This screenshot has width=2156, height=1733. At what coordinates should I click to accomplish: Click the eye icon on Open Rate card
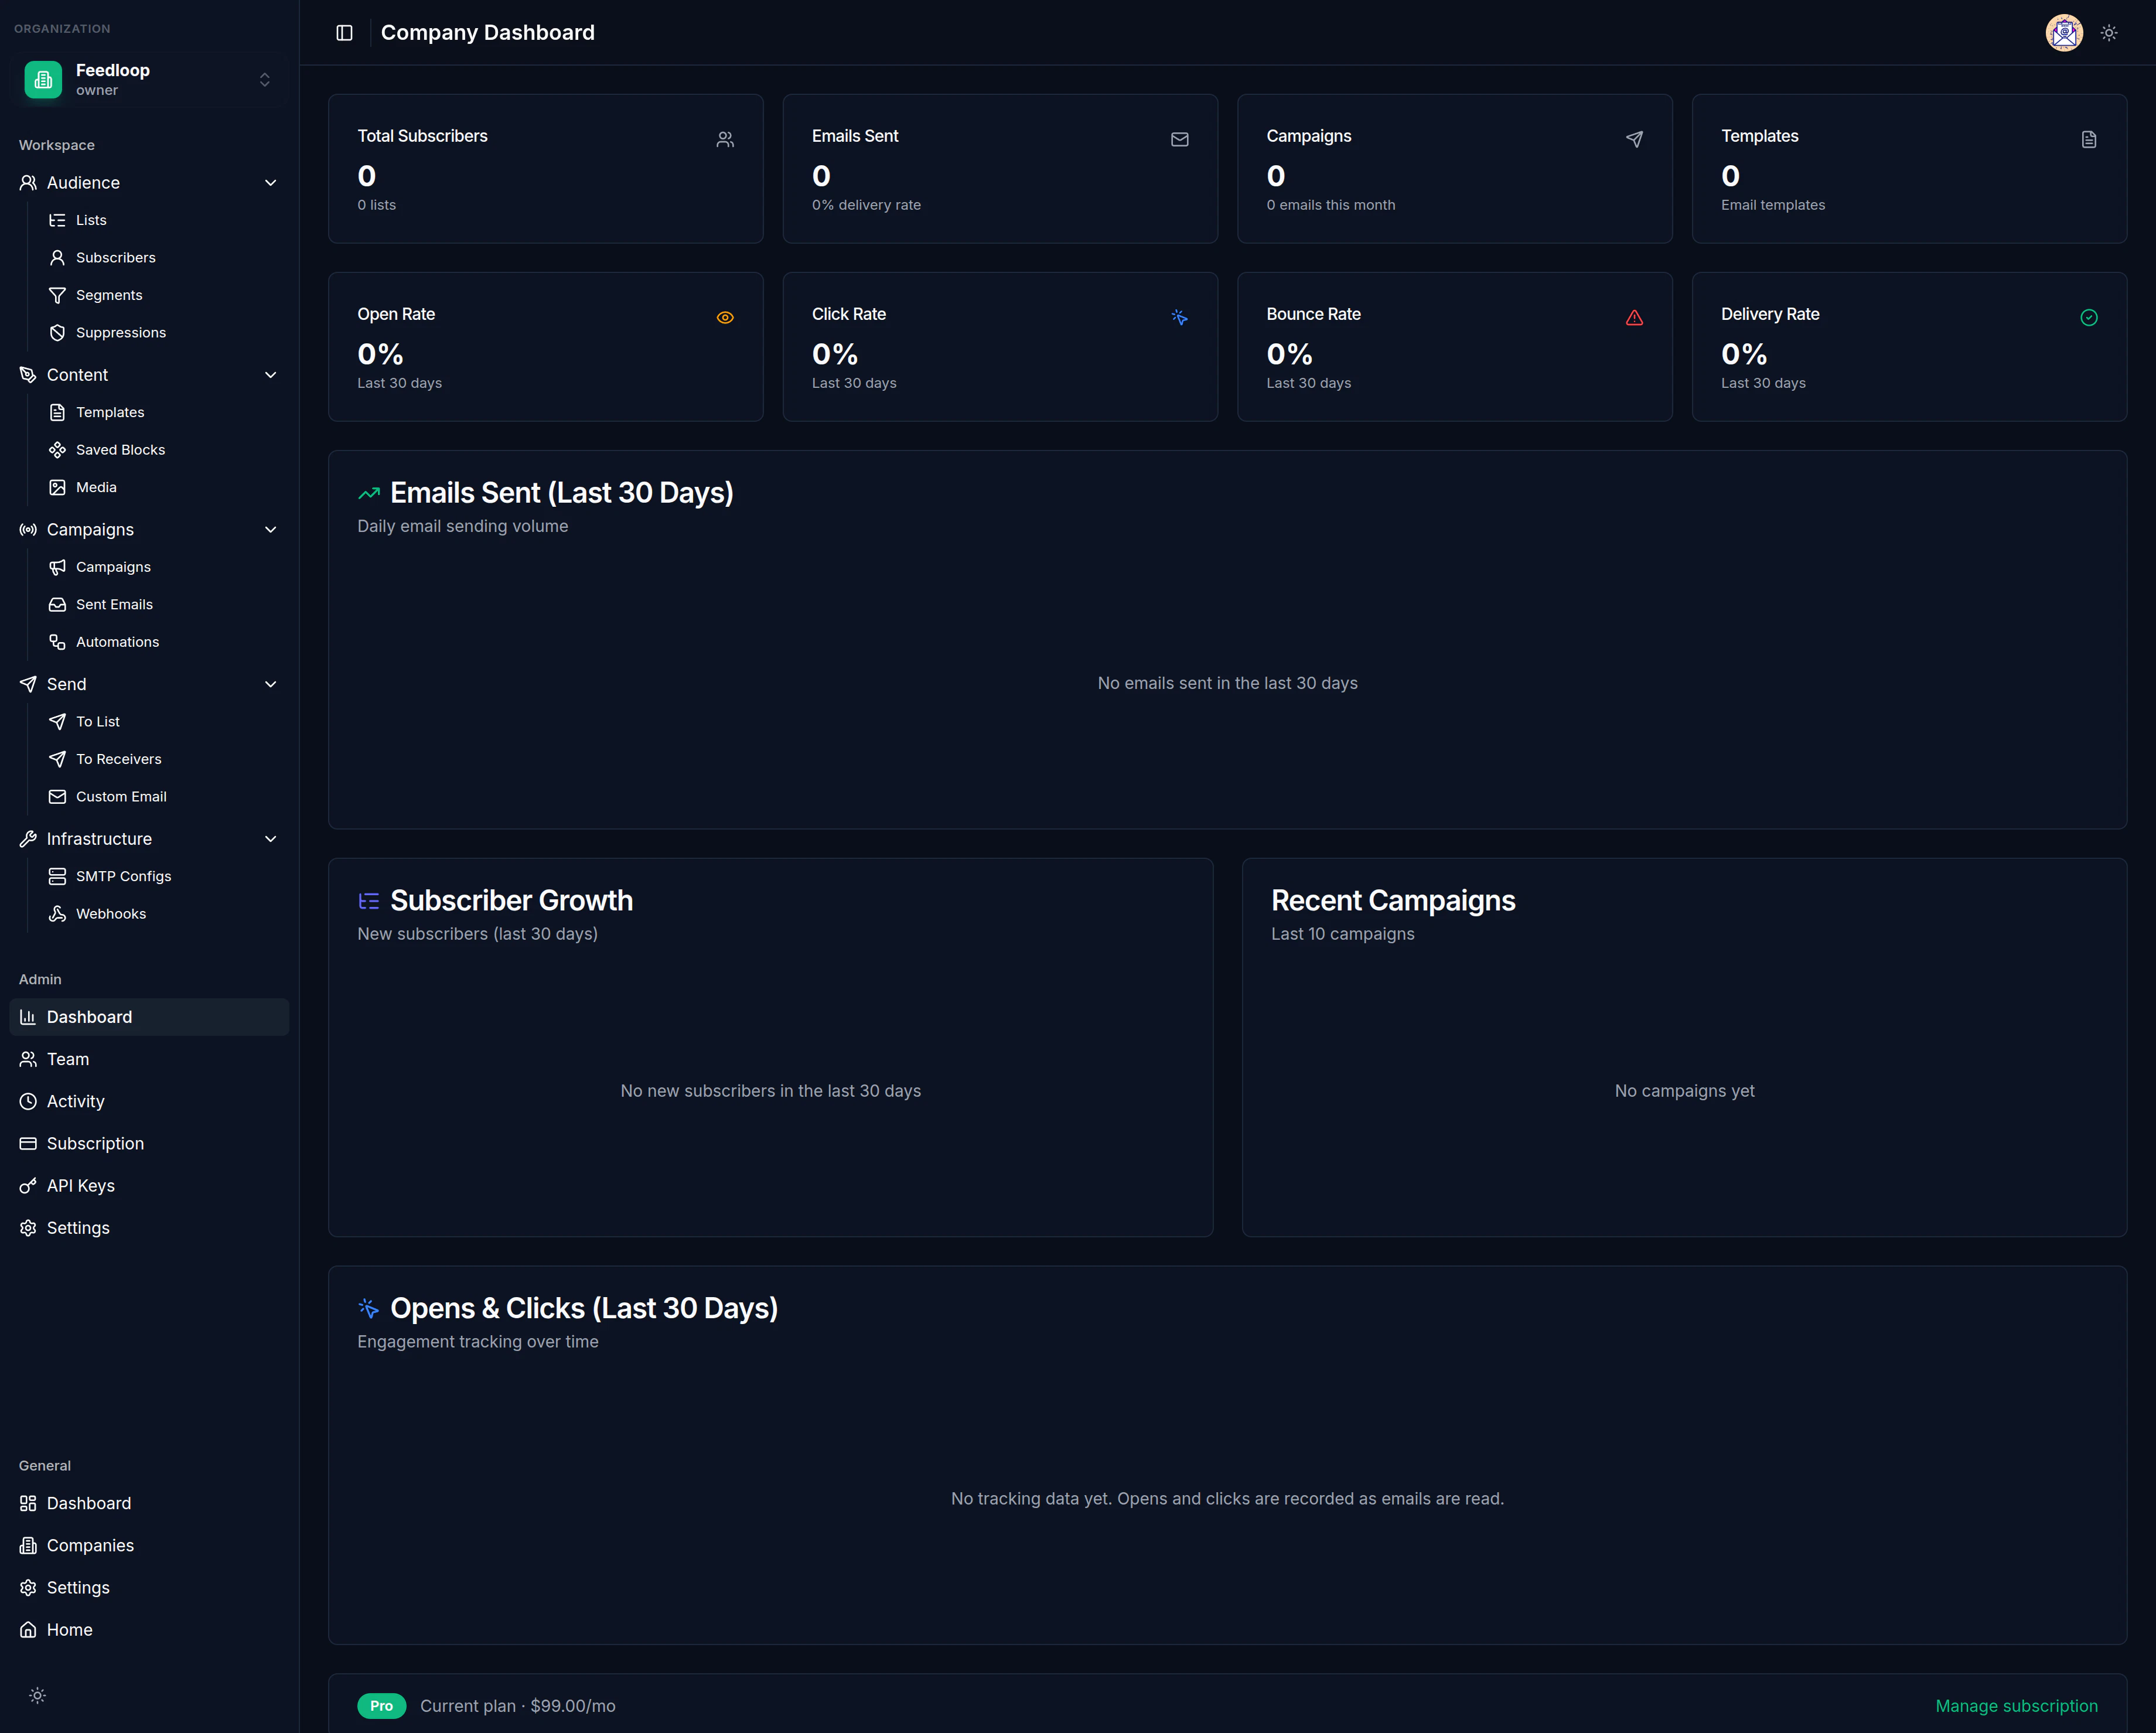pos(724,317)
